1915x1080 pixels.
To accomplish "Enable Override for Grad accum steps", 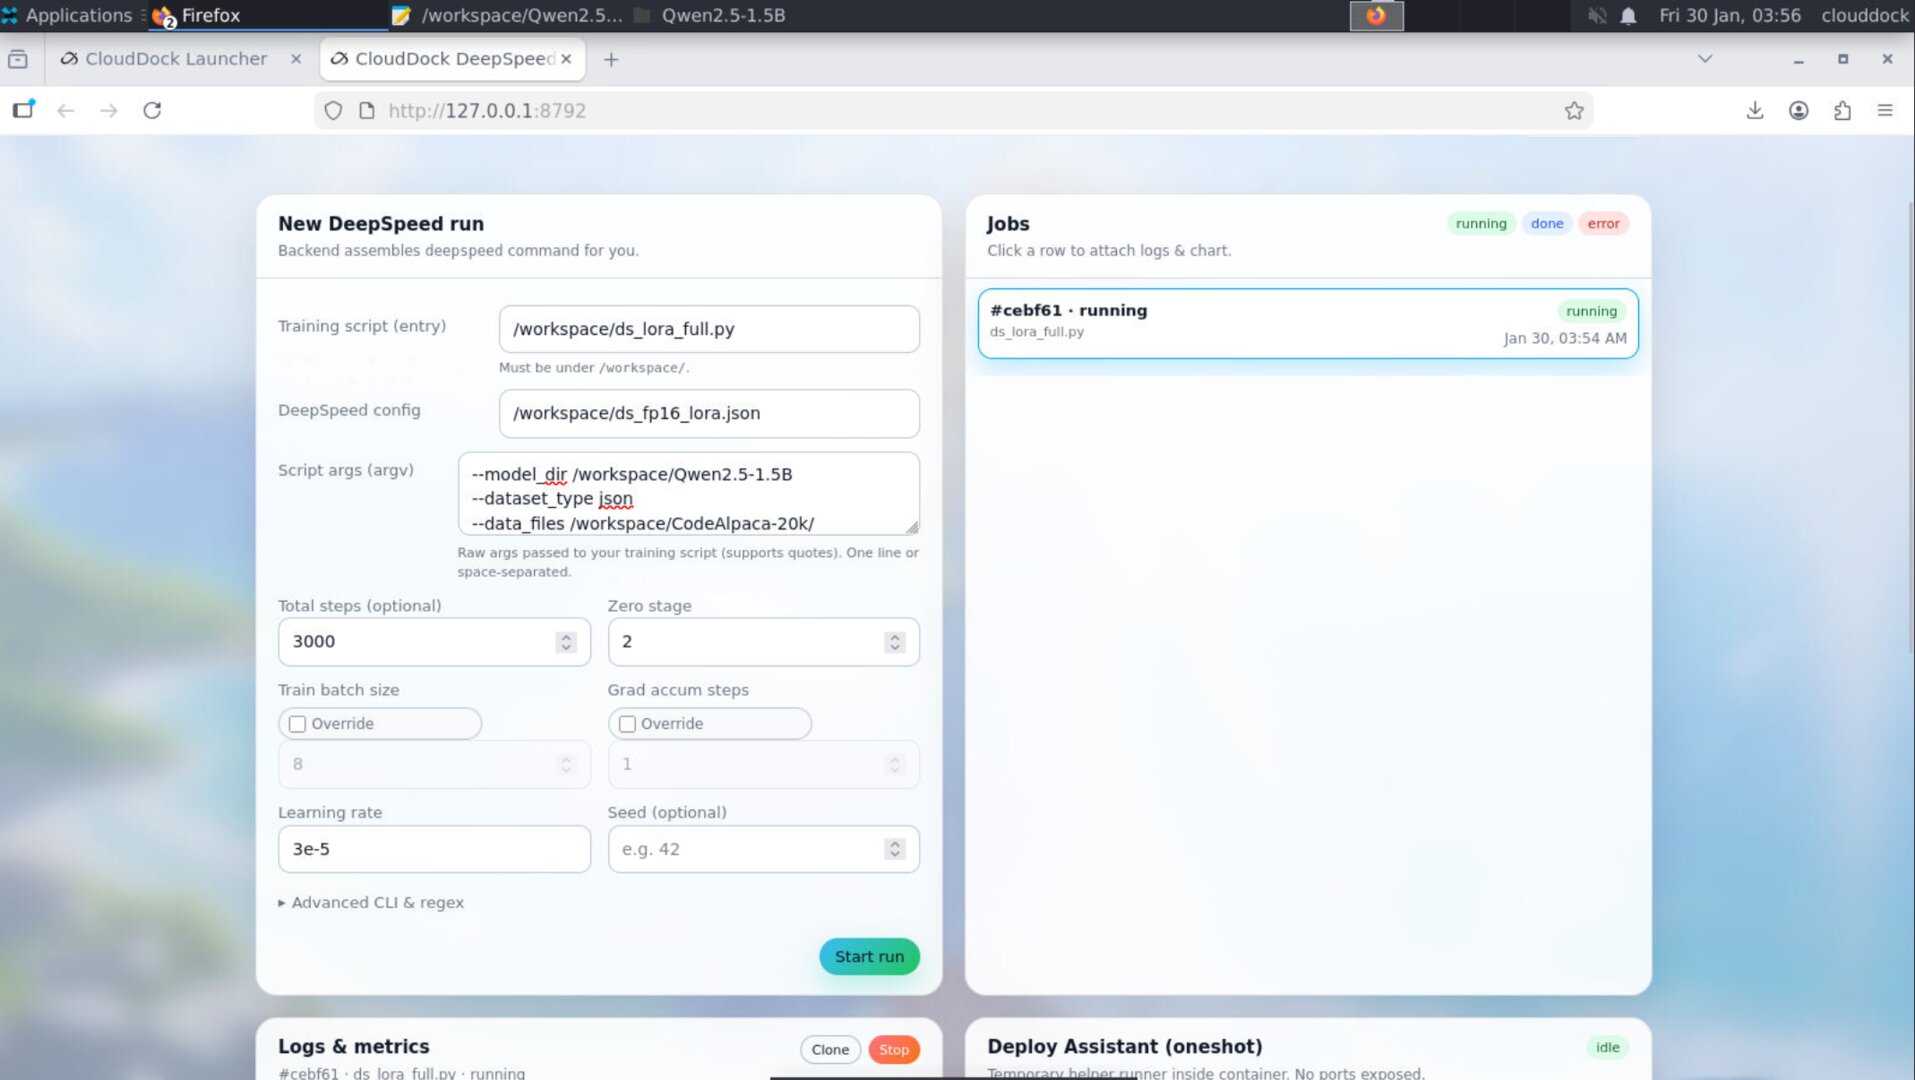I will (x=627, y=723).
